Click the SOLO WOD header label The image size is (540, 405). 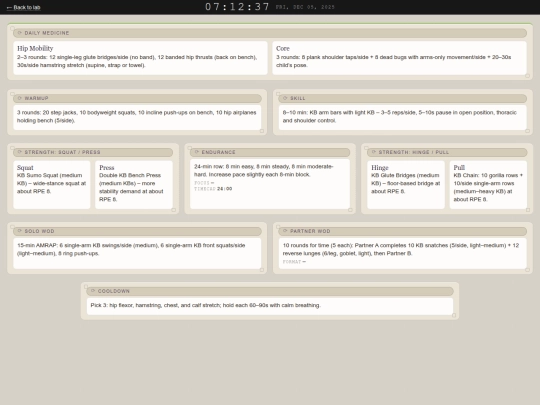[x=39, y=231]
